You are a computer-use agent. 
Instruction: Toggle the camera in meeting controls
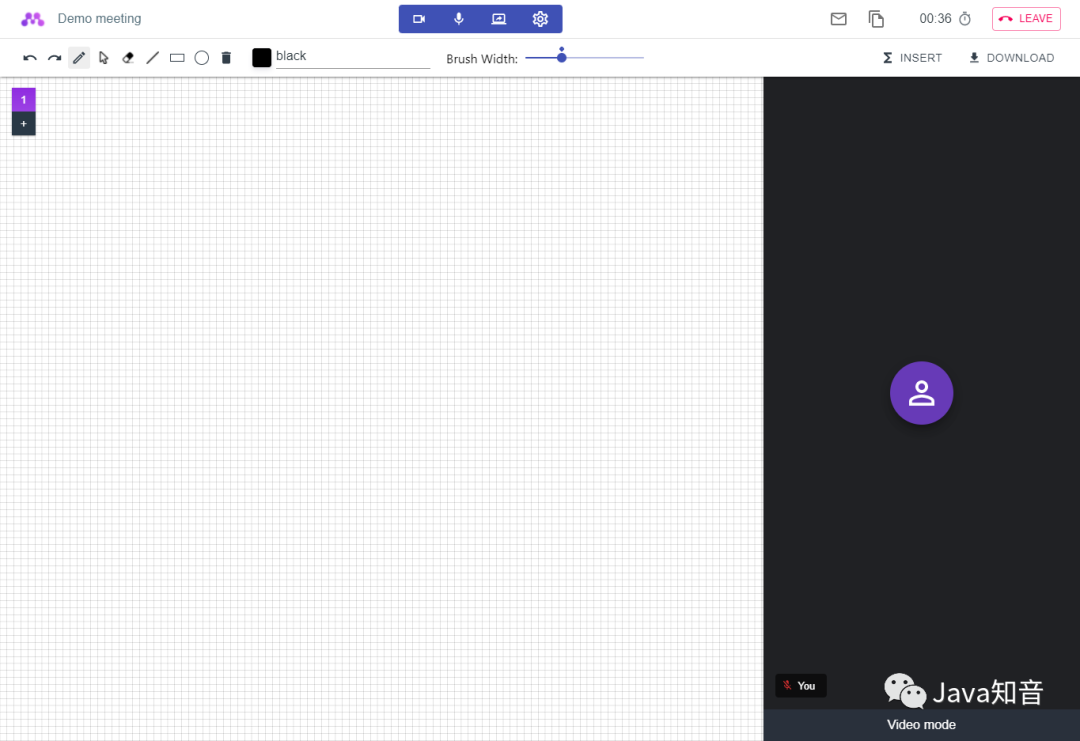pos(419,19)
